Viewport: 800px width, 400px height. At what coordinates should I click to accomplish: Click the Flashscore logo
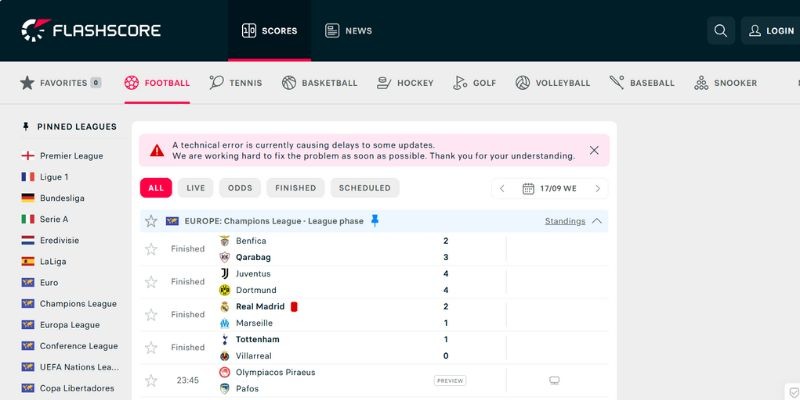(x=91, y=31)
